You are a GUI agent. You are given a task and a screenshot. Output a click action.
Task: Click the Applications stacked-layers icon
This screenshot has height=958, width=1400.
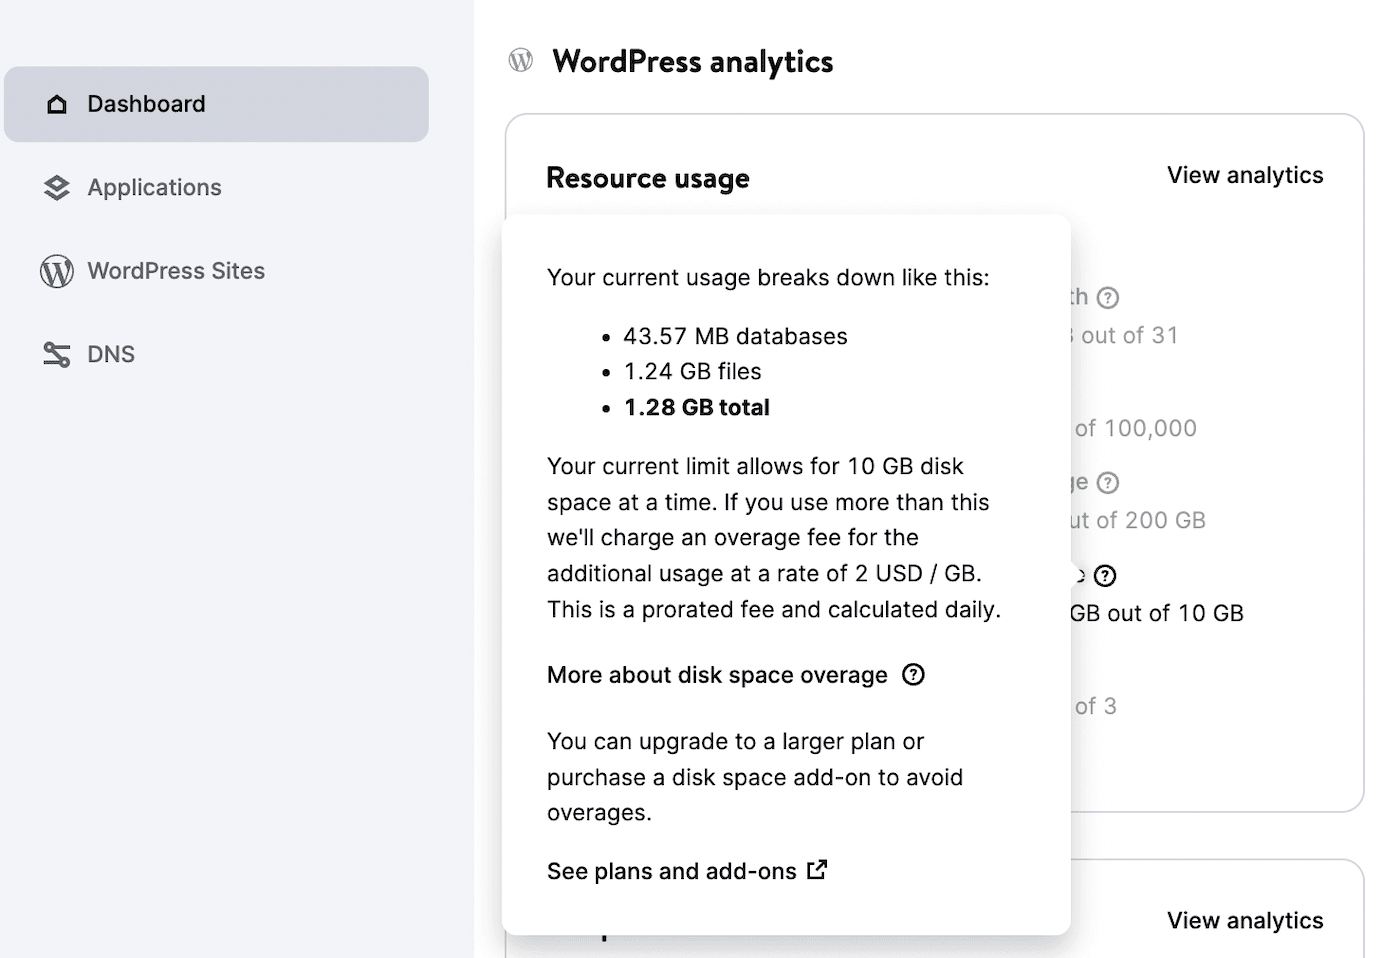pyautogui.click(x=56, y=187)
